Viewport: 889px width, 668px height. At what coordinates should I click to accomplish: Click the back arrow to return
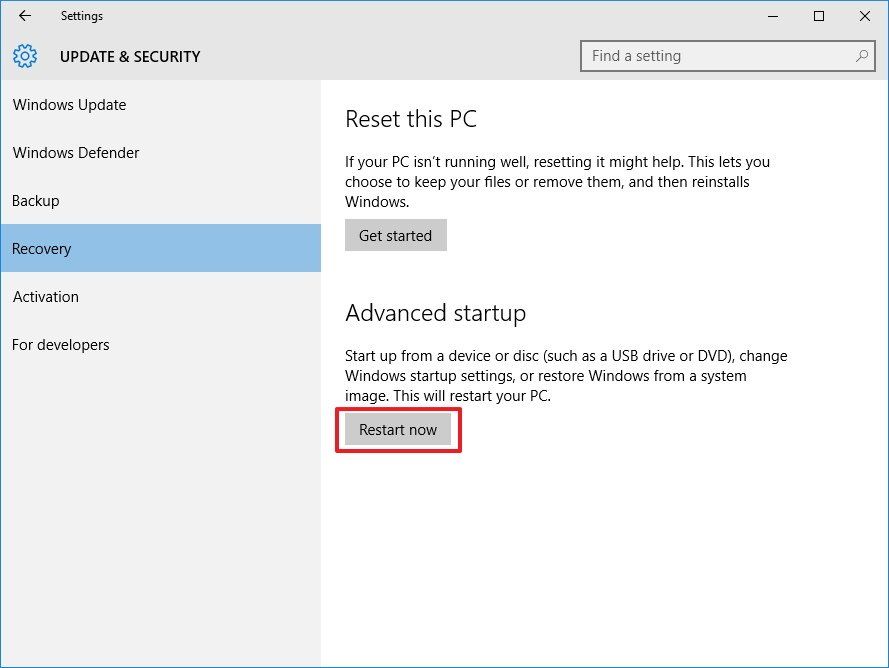(x=24, y=16)
